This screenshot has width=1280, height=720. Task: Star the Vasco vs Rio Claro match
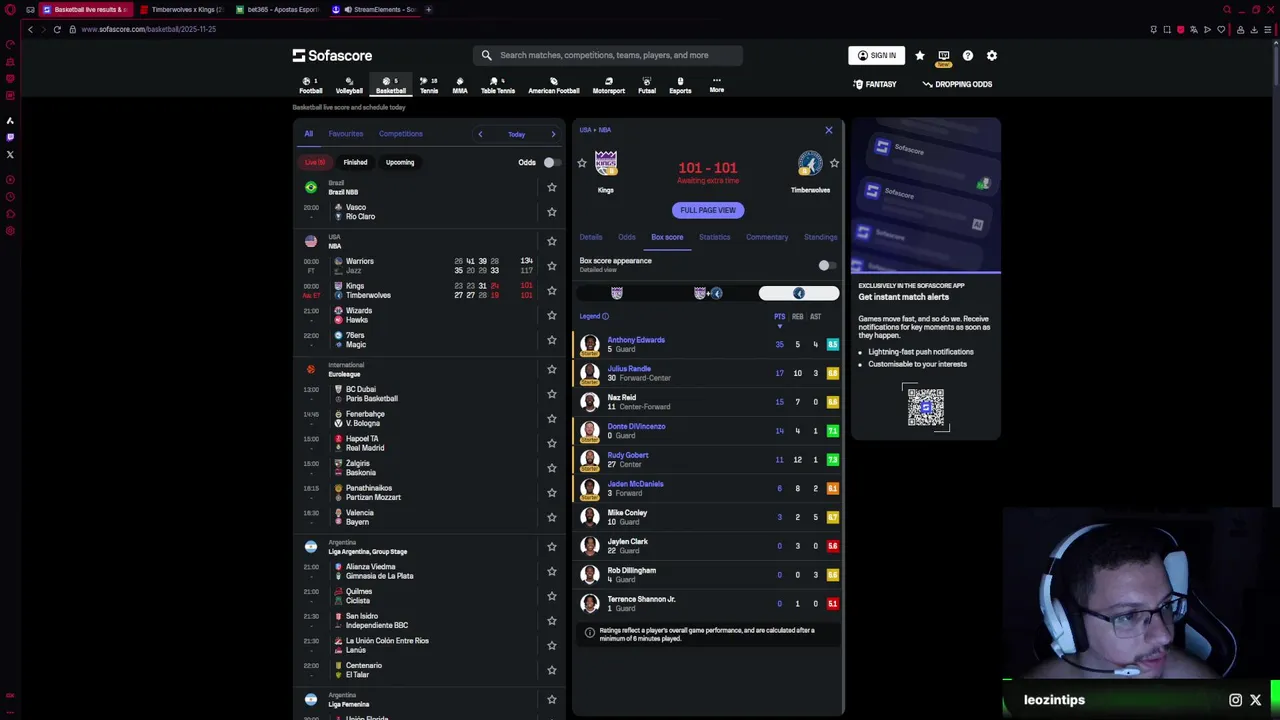click(551, 212)
